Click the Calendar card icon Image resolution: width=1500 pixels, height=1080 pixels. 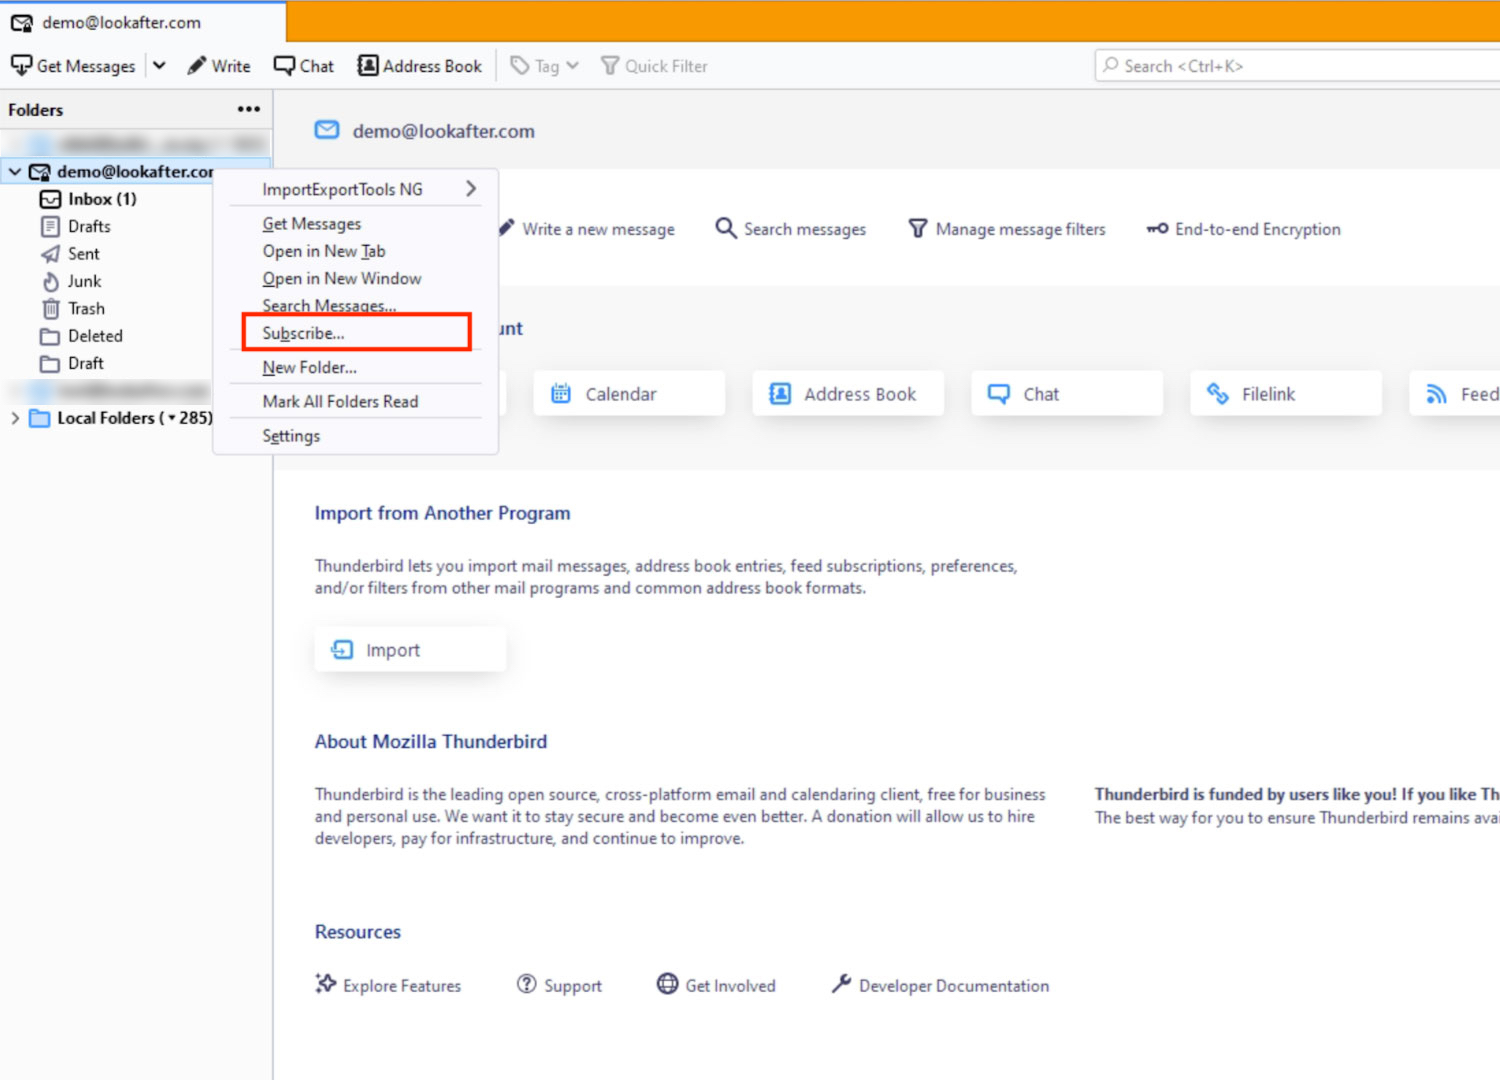point(561,394)
